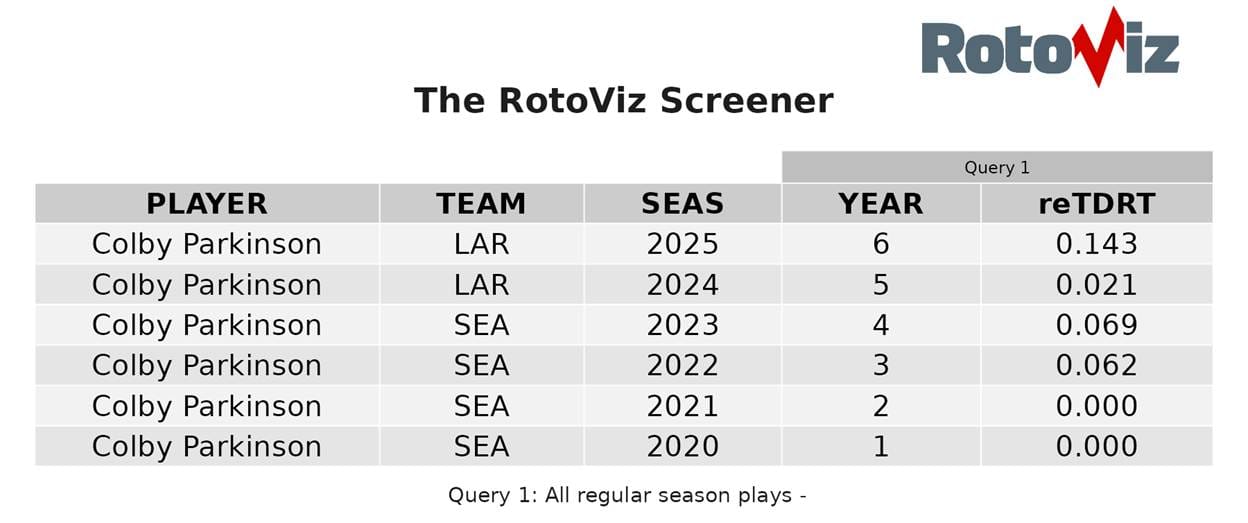Click the YEAR column header
Screen dimensions: 1248x523
pyautogui.click(x=880, y=204)
